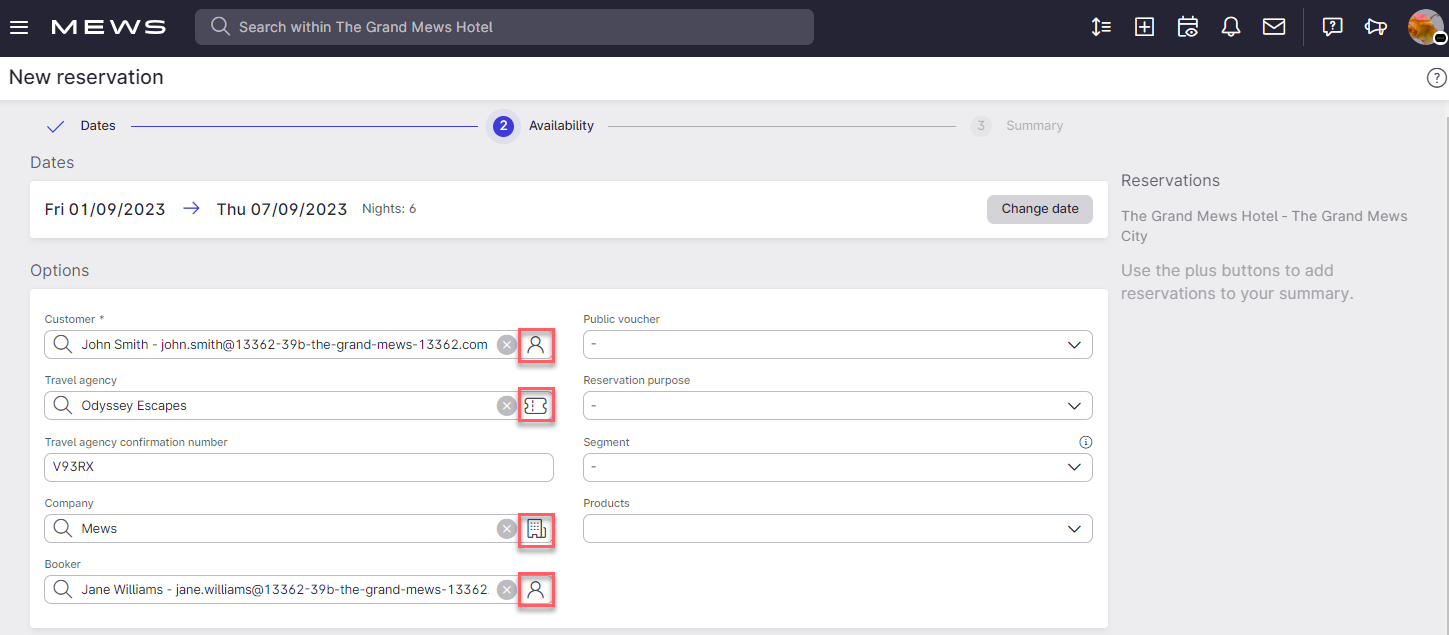Screen dimensions: 1449x635
Task: Click the task queue icon in top bar
Action: point(1101,27)
